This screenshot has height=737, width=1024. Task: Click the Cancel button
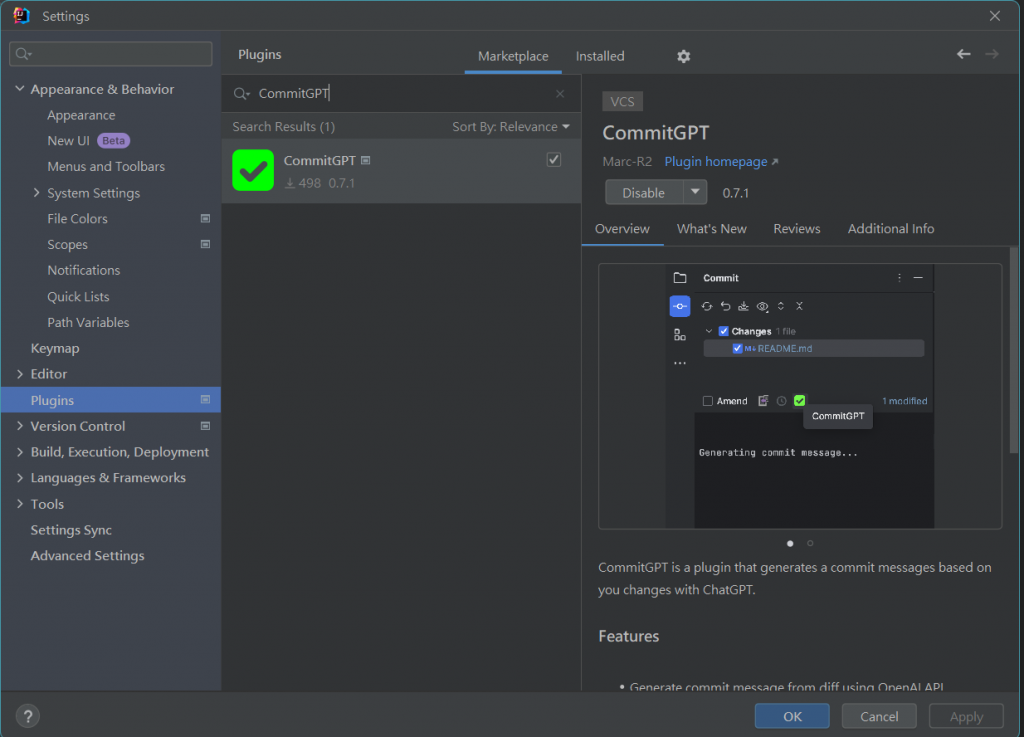click(879, 716)
